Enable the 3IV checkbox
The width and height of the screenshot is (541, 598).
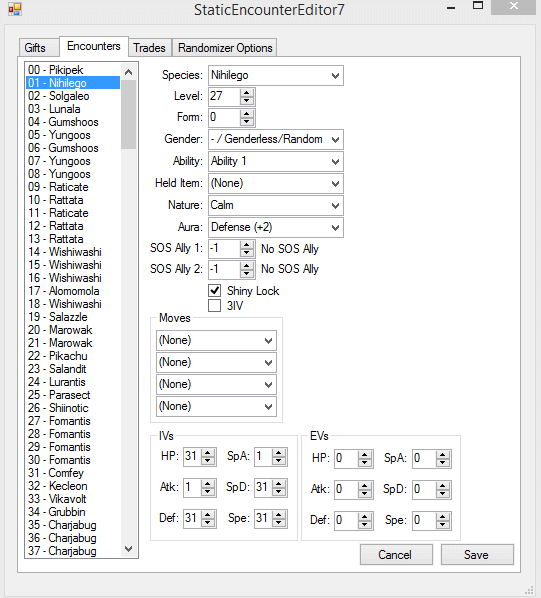(214, 305)
